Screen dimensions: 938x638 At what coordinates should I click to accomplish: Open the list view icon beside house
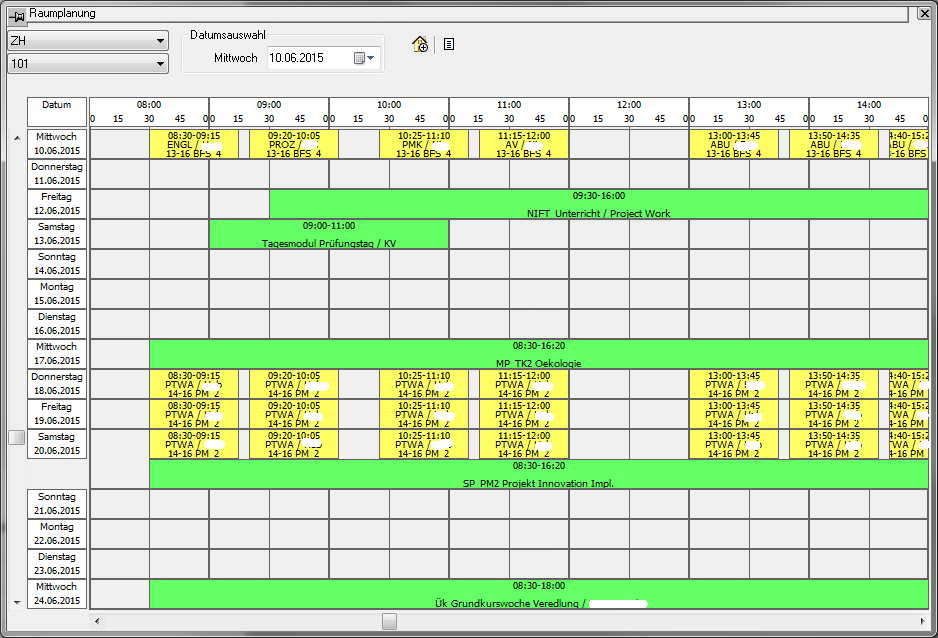[449, 44]
